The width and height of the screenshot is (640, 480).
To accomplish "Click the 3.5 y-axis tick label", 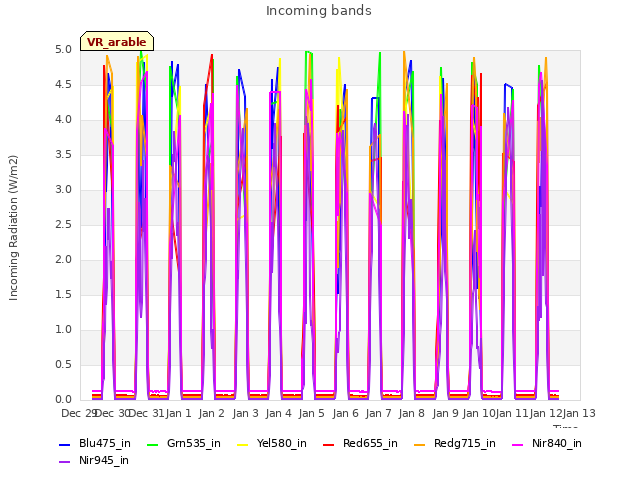I will pyautogui.click(x=63, y=155).
